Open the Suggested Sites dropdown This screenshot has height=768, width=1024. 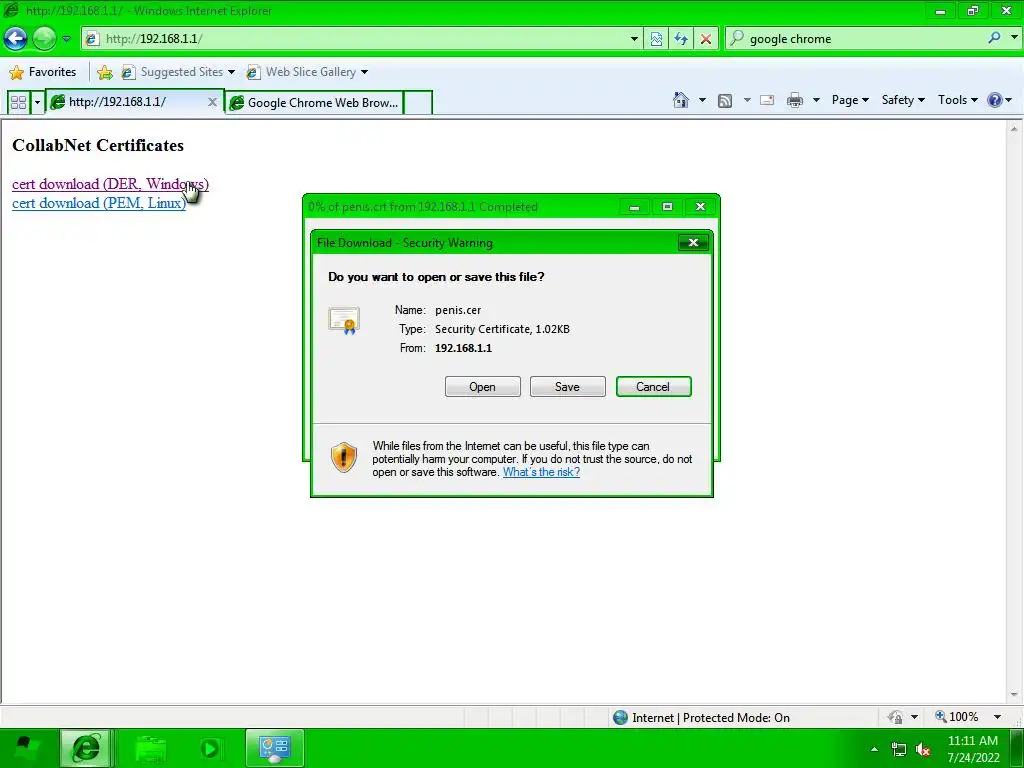click(178, 72)
